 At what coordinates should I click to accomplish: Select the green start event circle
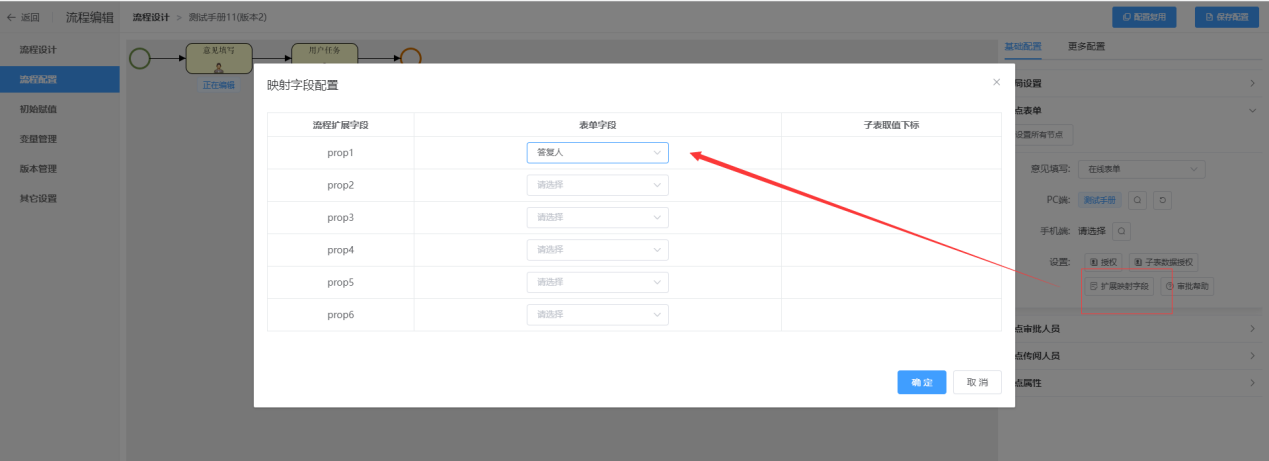(139, 59)
